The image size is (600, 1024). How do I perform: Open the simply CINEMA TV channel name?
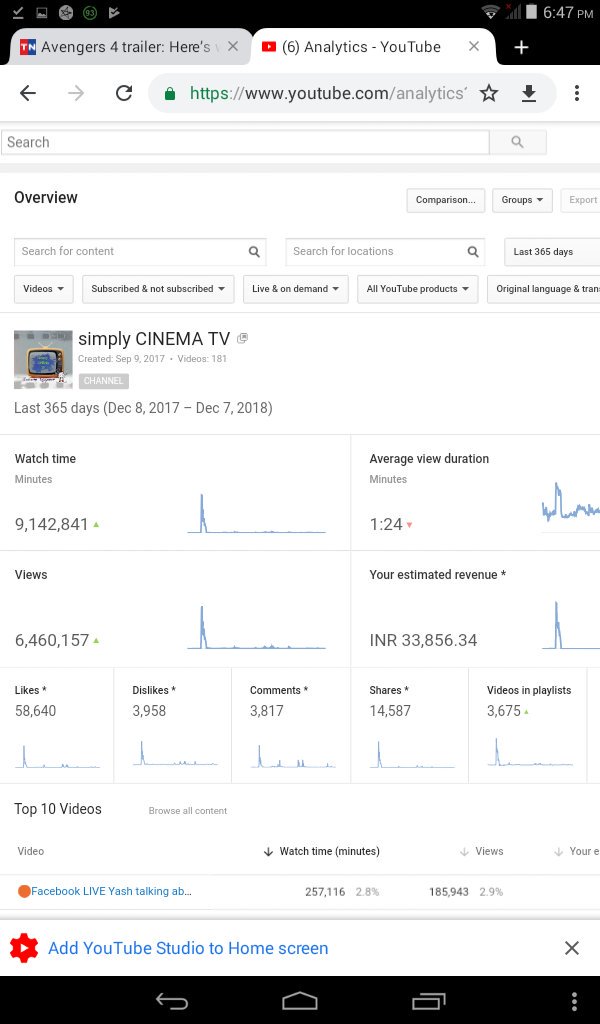[154, 339]
